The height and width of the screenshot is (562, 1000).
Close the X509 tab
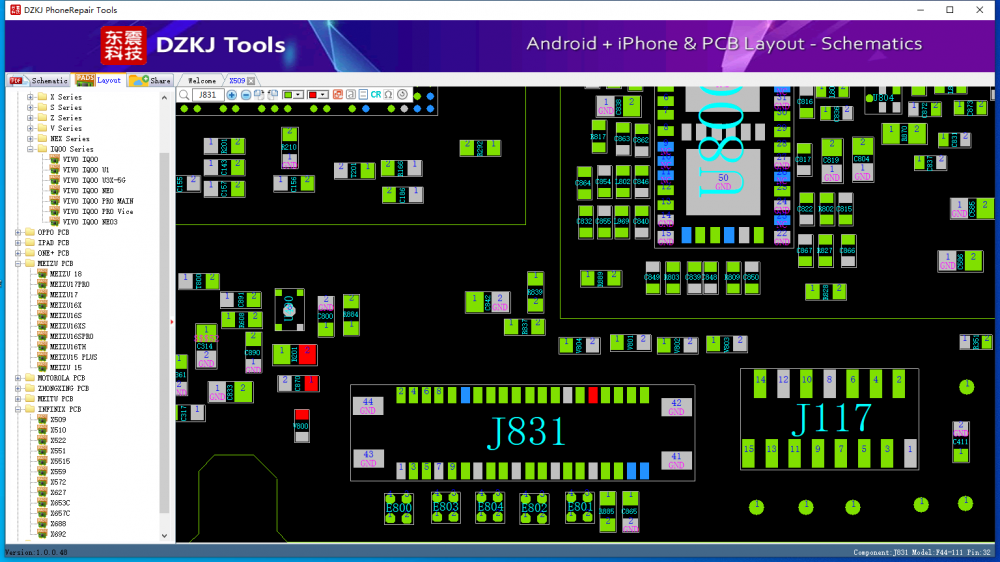pyautogui.click(x=251, y=80)
